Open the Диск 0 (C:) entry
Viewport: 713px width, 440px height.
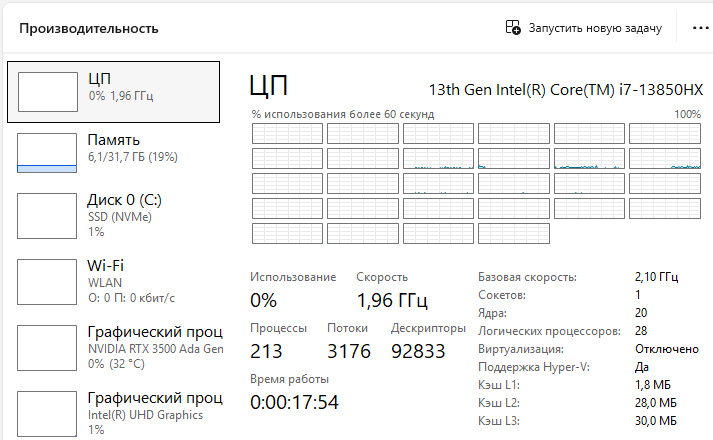(x=113, y=216)
